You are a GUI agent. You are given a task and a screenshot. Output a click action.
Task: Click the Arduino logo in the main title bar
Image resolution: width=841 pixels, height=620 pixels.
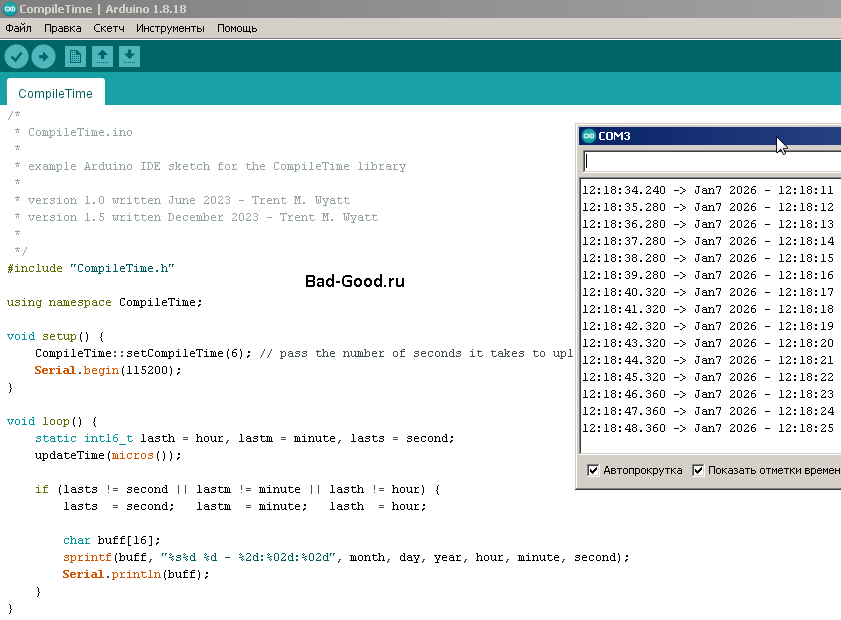tap(9, 9)
